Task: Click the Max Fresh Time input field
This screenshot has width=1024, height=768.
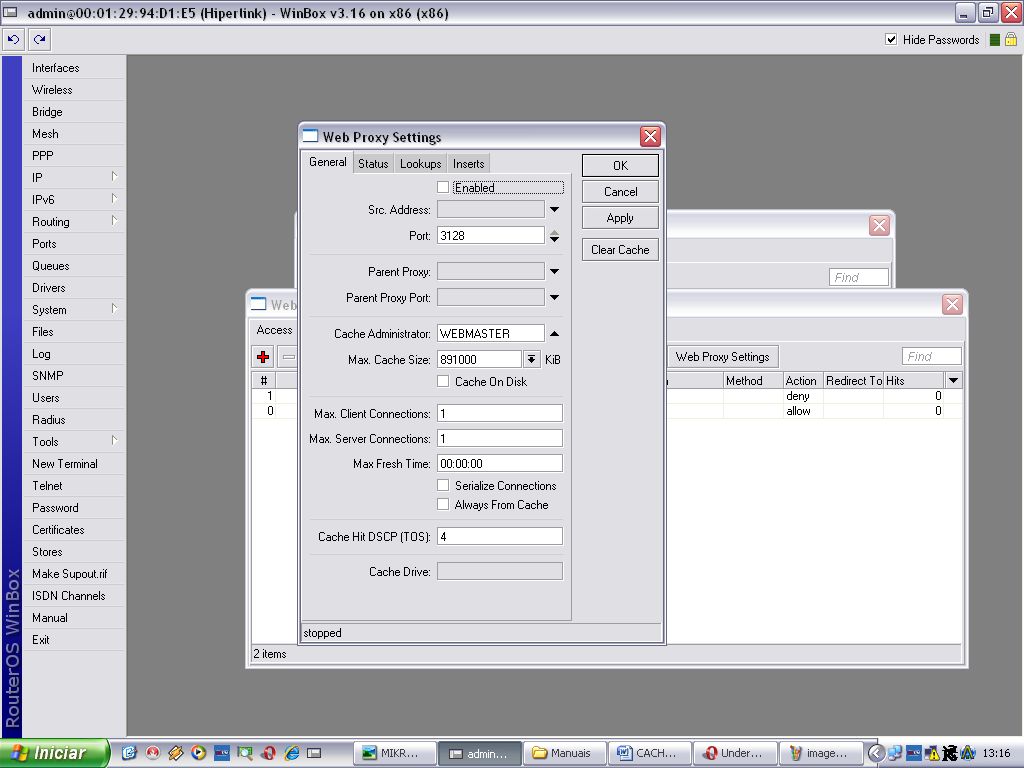Action: click(499, 464)
